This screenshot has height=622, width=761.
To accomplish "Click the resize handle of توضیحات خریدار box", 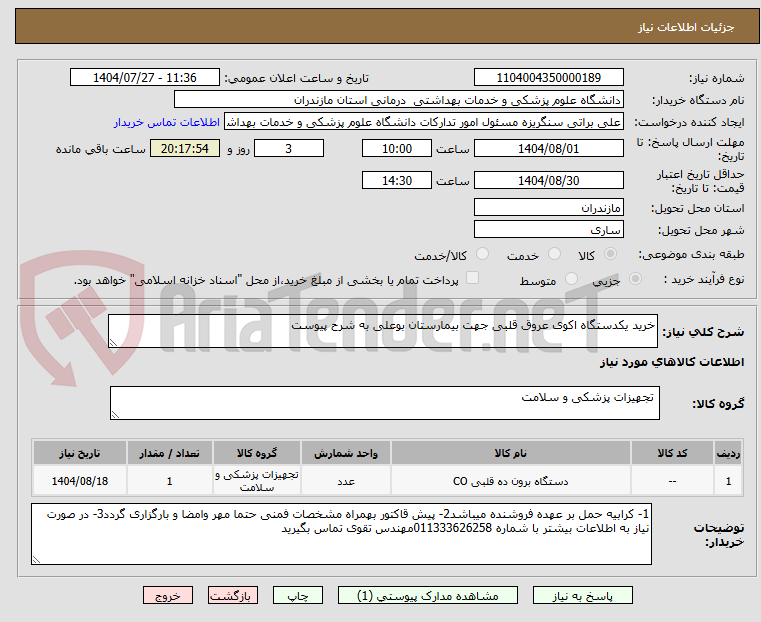I will coord(36,560).
